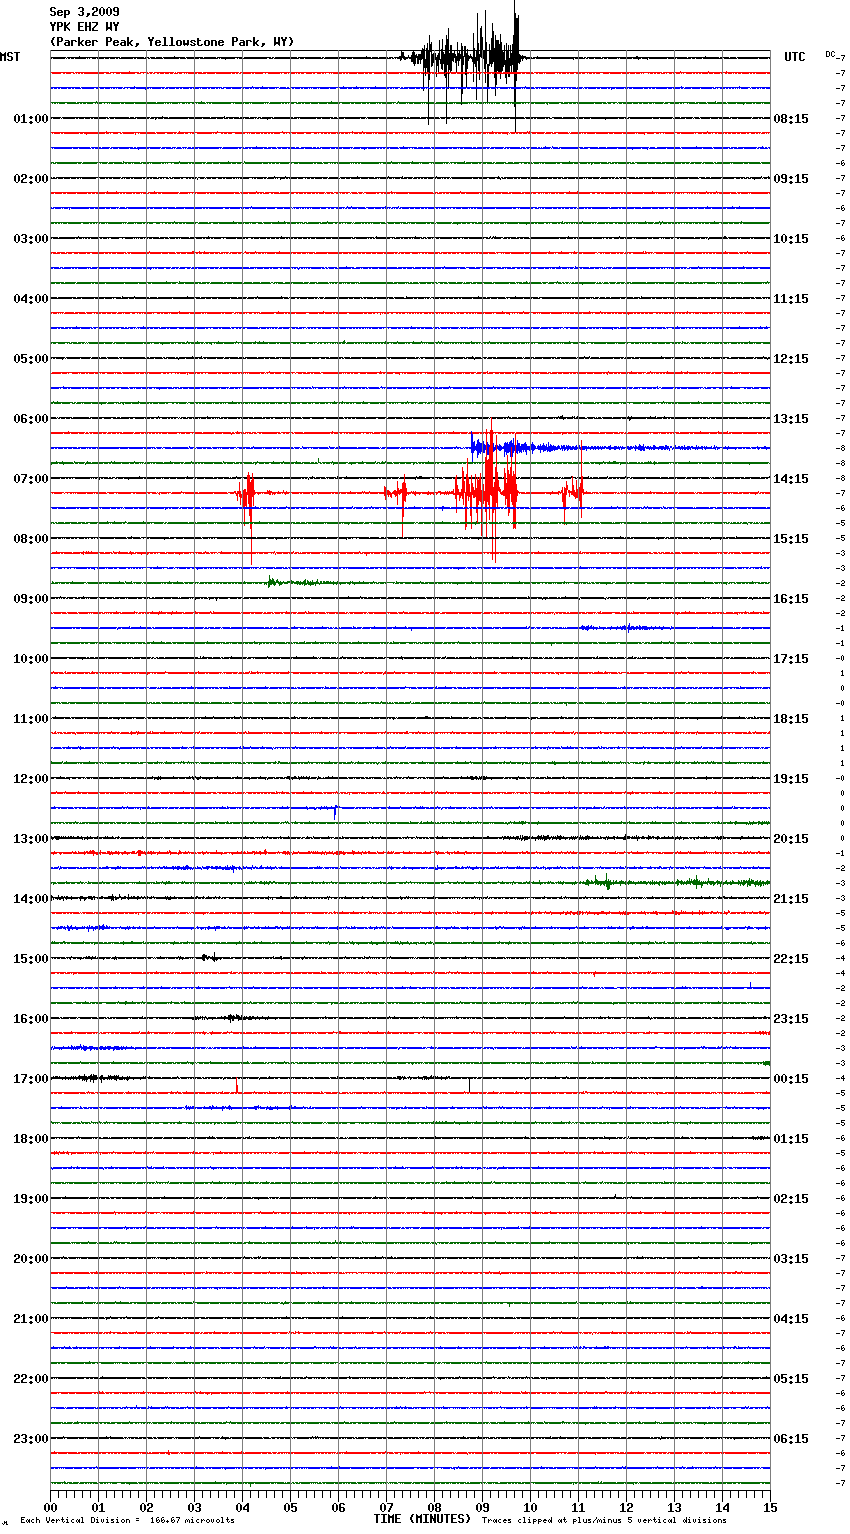Screen dimensions: 850x1534
Task: Click the 18:15 UTC time label
Action: (x=791, y=719)
